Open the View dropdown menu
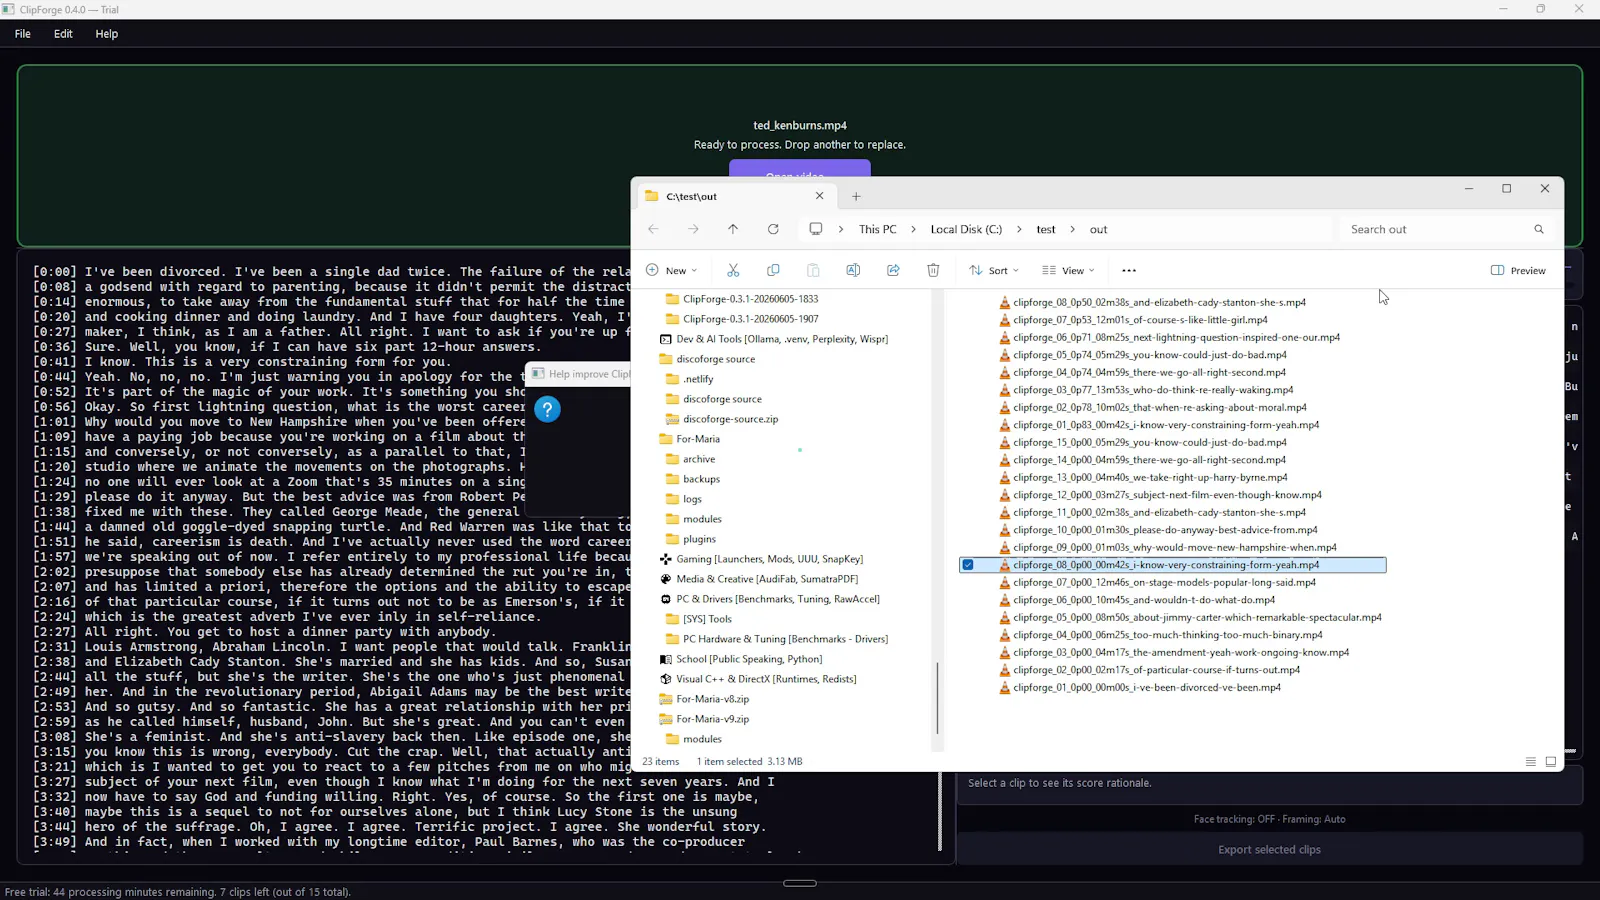This screenshot has width=1600, height=900. [1068, 270]
